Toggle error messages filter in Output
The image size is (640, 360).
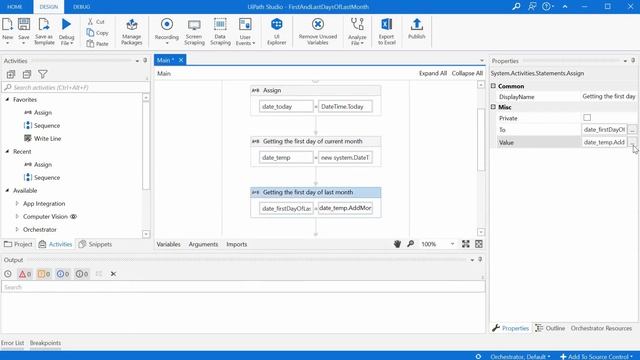click(25, 274)
